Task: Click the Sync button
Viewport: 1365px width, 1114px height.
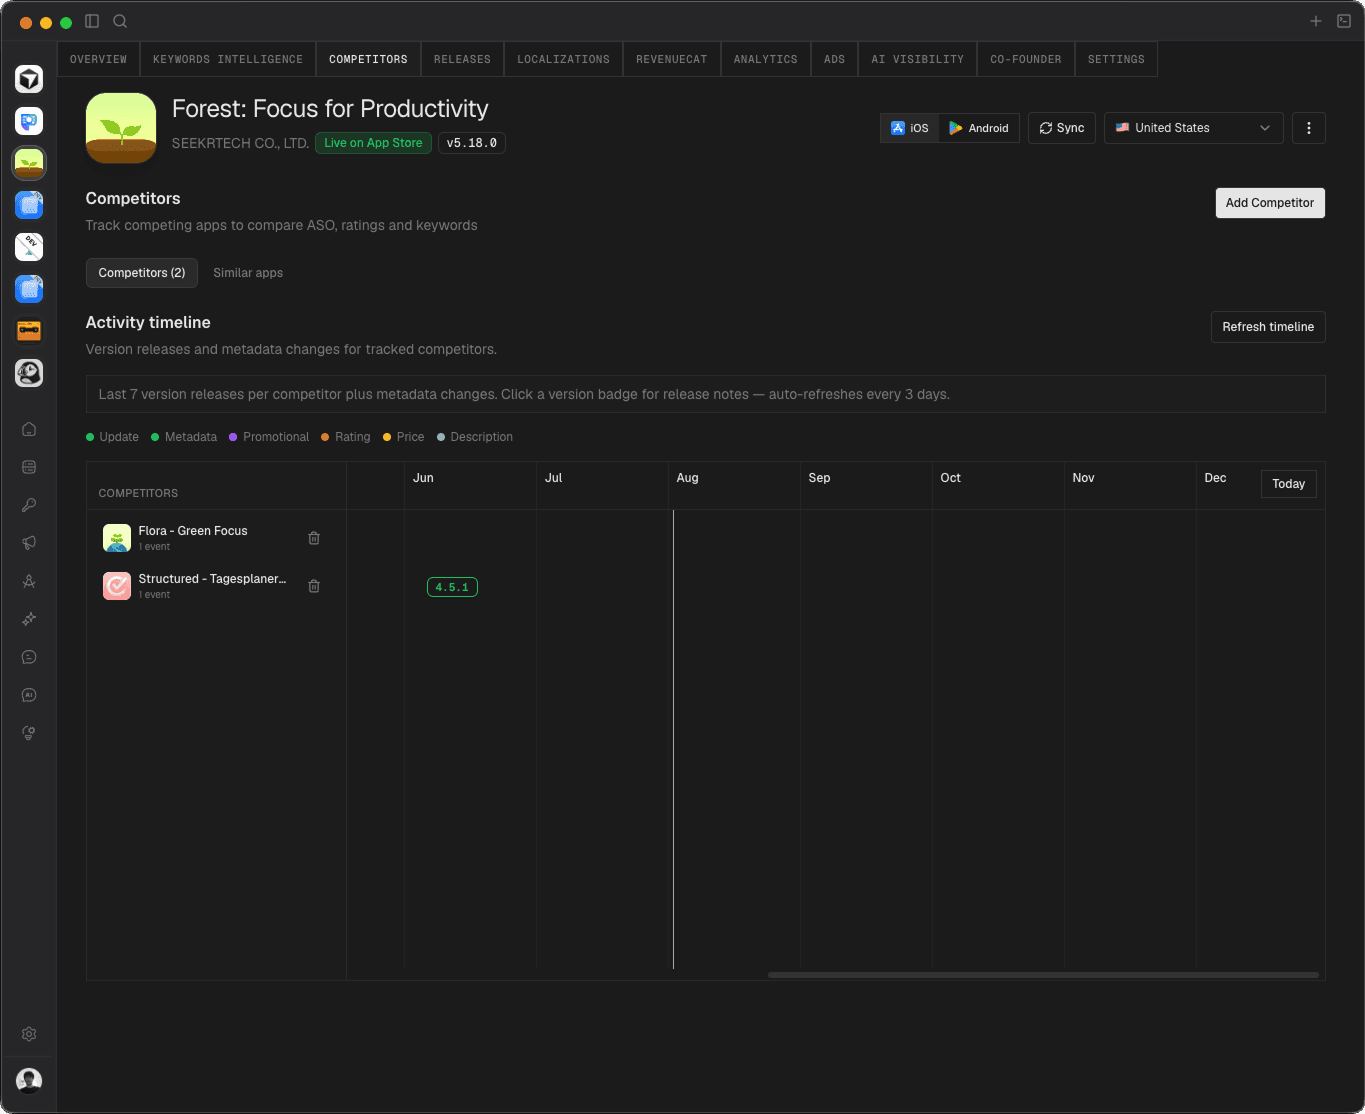Action: point(1062,128)
